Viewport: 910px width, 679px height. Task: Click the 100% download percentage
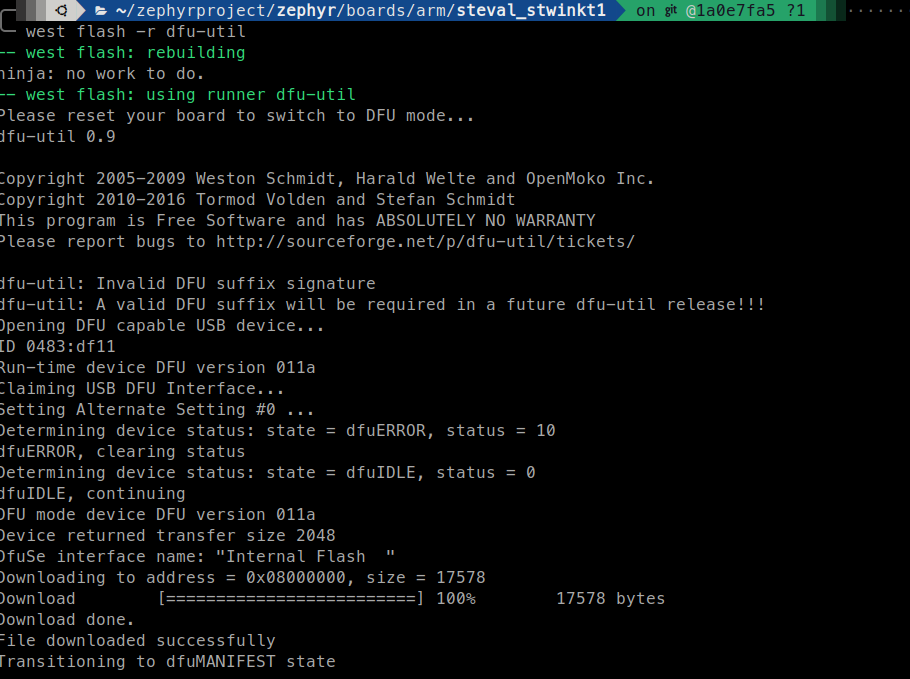pos(455,598)
